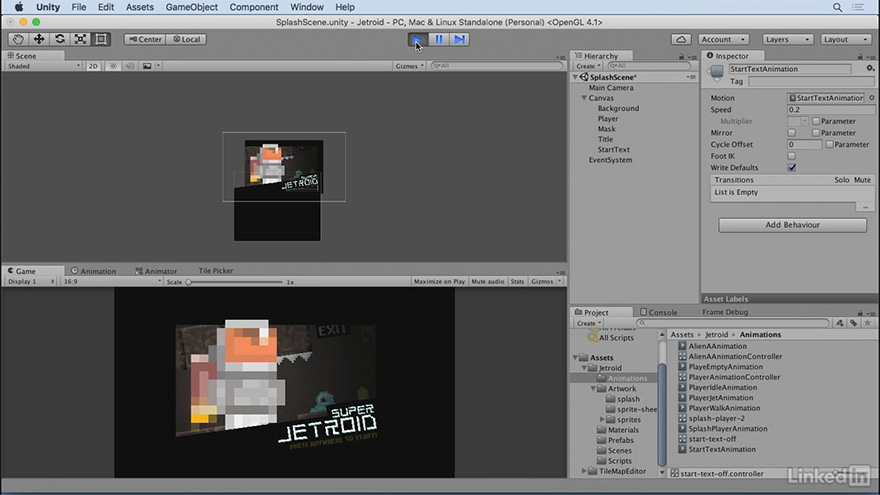
Task: Enable Cycle Offset Parameter checkbox
Action: pos(829,144)
